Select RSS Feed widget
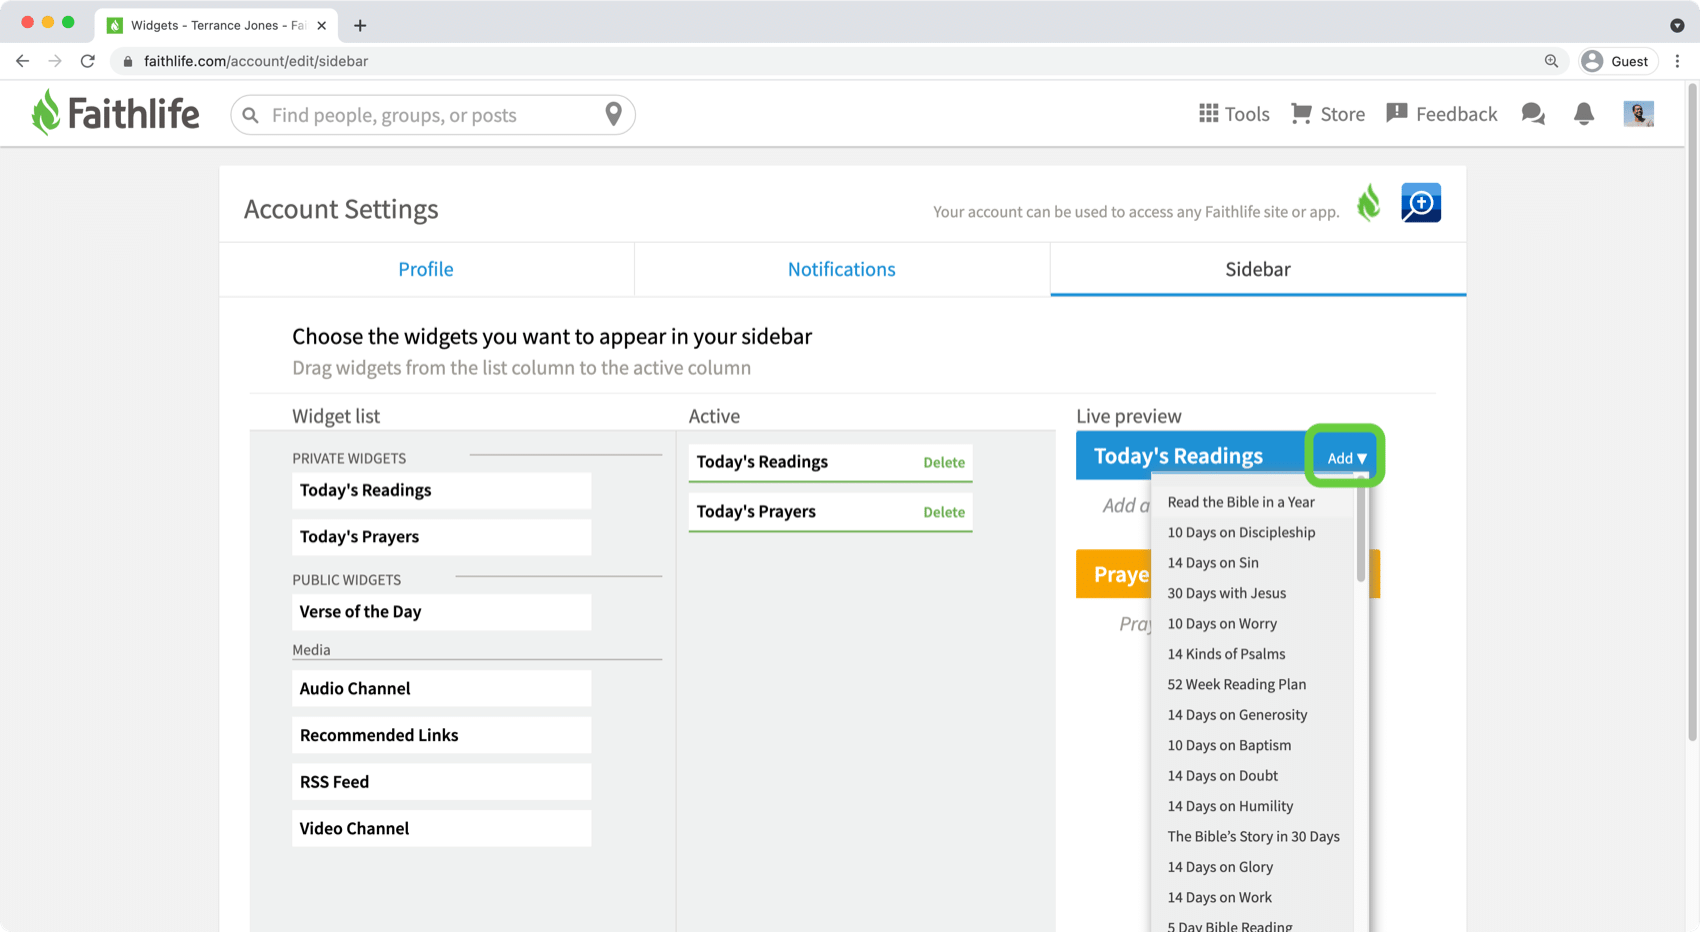1700x932 pixels. (441, 782)
